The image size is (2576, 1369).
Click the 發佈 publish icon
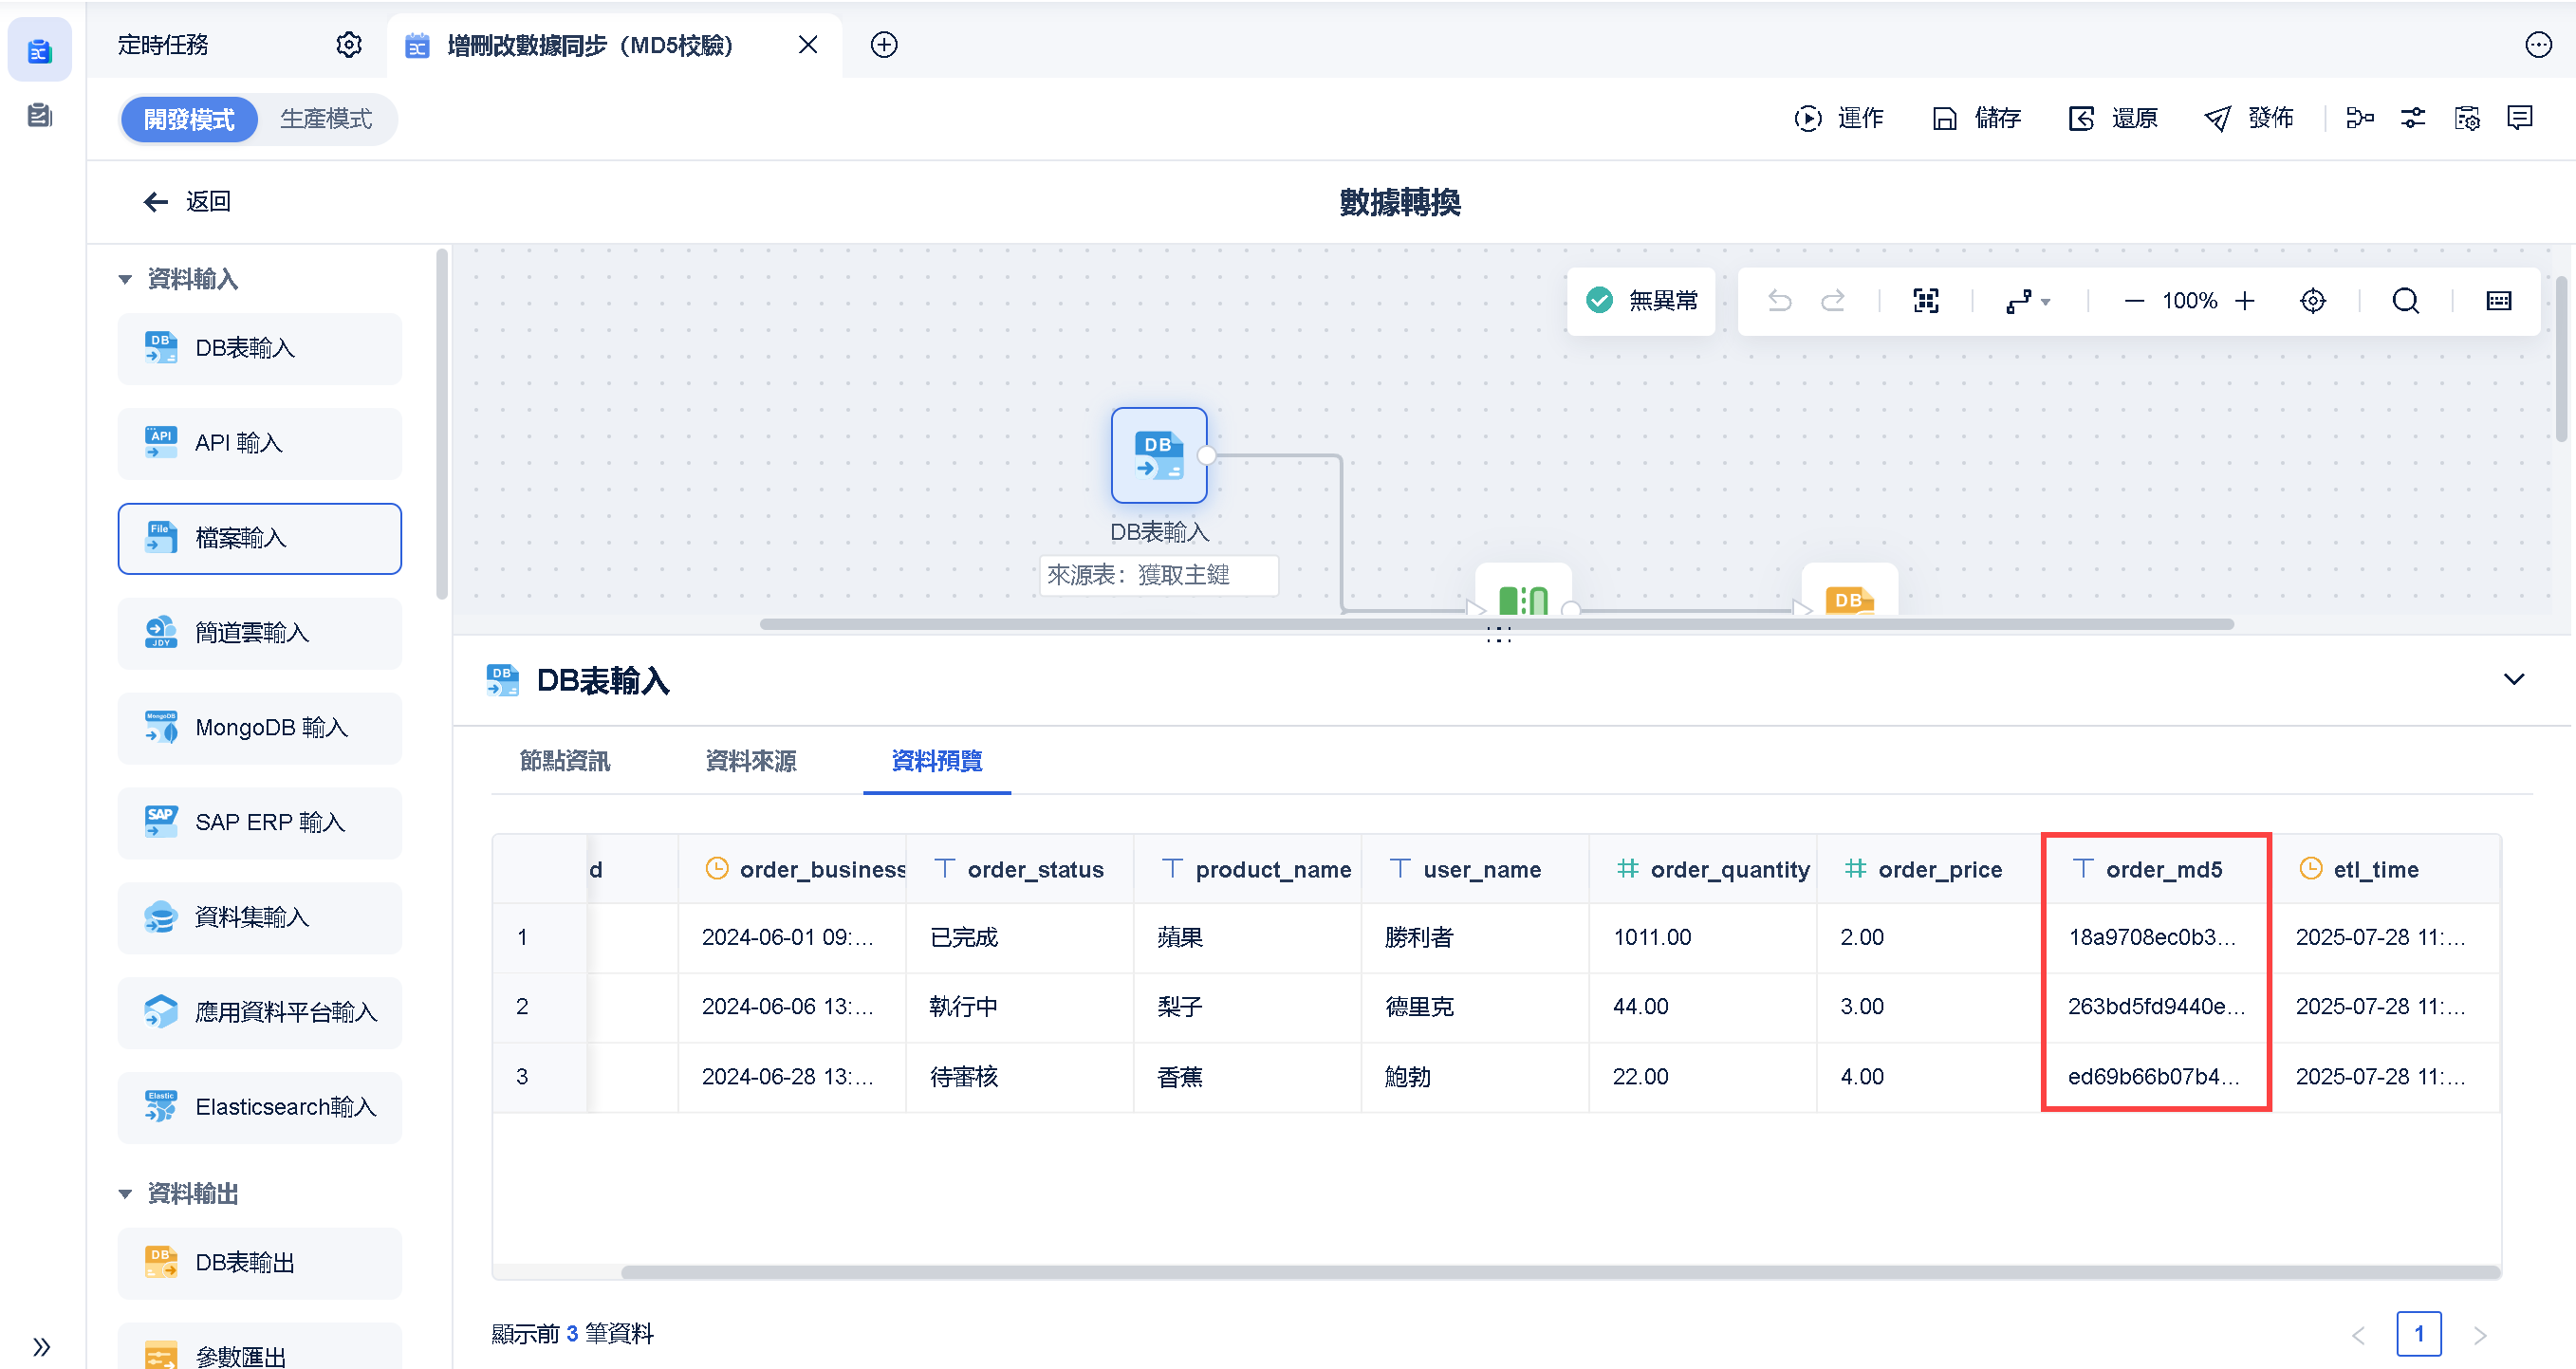click(x=2217, y=119)
